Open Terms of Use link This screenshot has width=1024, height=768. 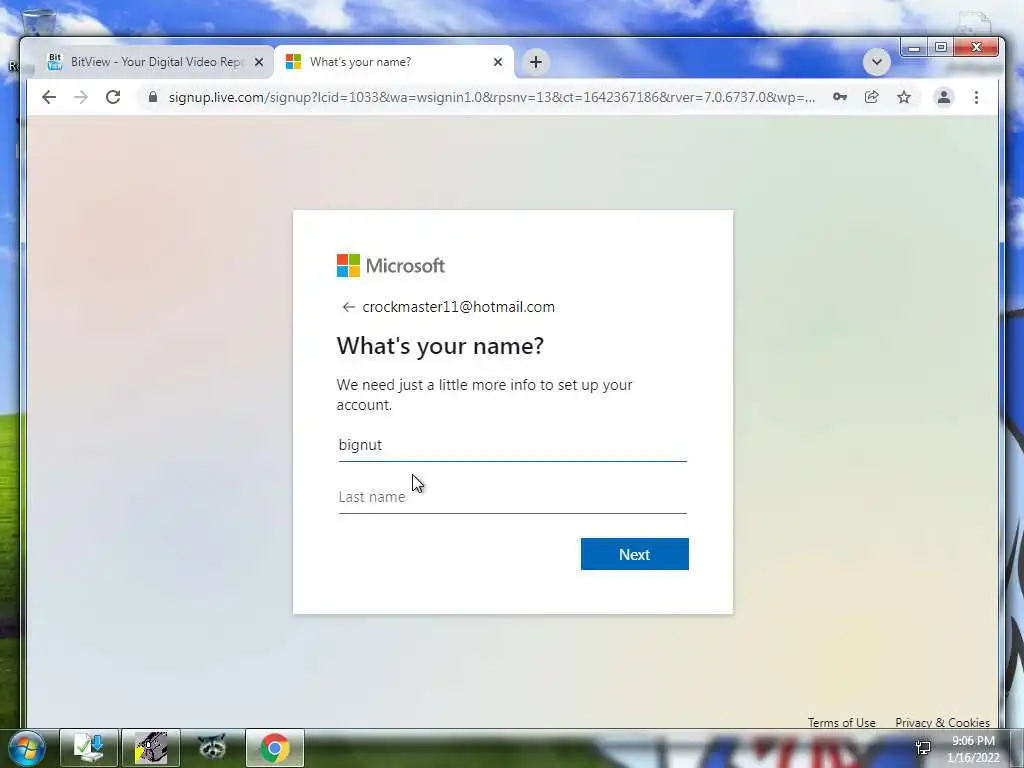pos(841,722)
